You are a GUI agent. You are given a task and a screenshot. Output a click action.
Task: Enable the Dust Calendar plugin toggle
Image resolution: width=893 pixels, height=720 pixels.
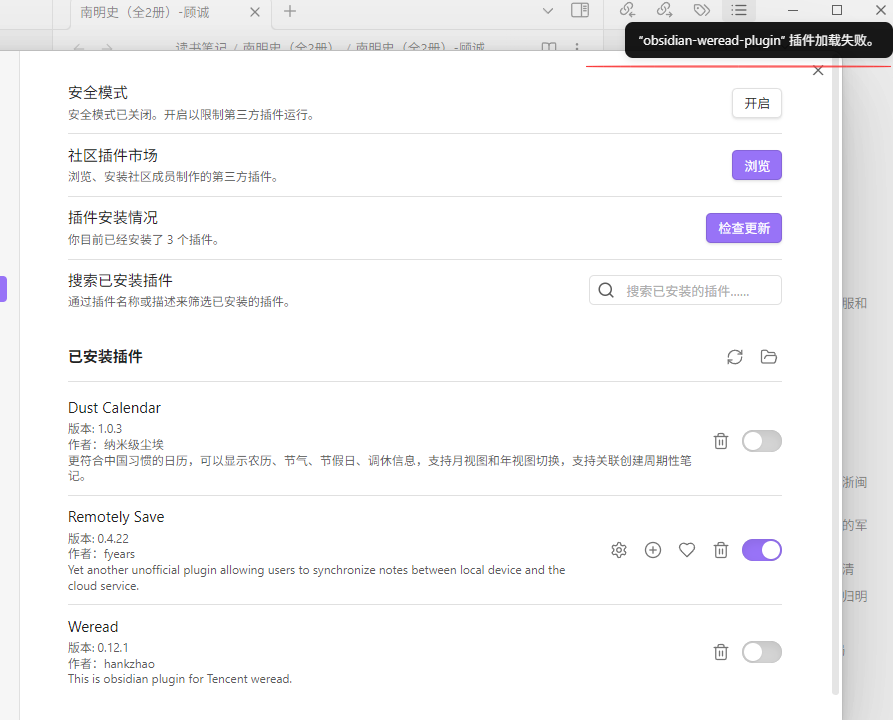pyautogui.click(x=761, y=441)
